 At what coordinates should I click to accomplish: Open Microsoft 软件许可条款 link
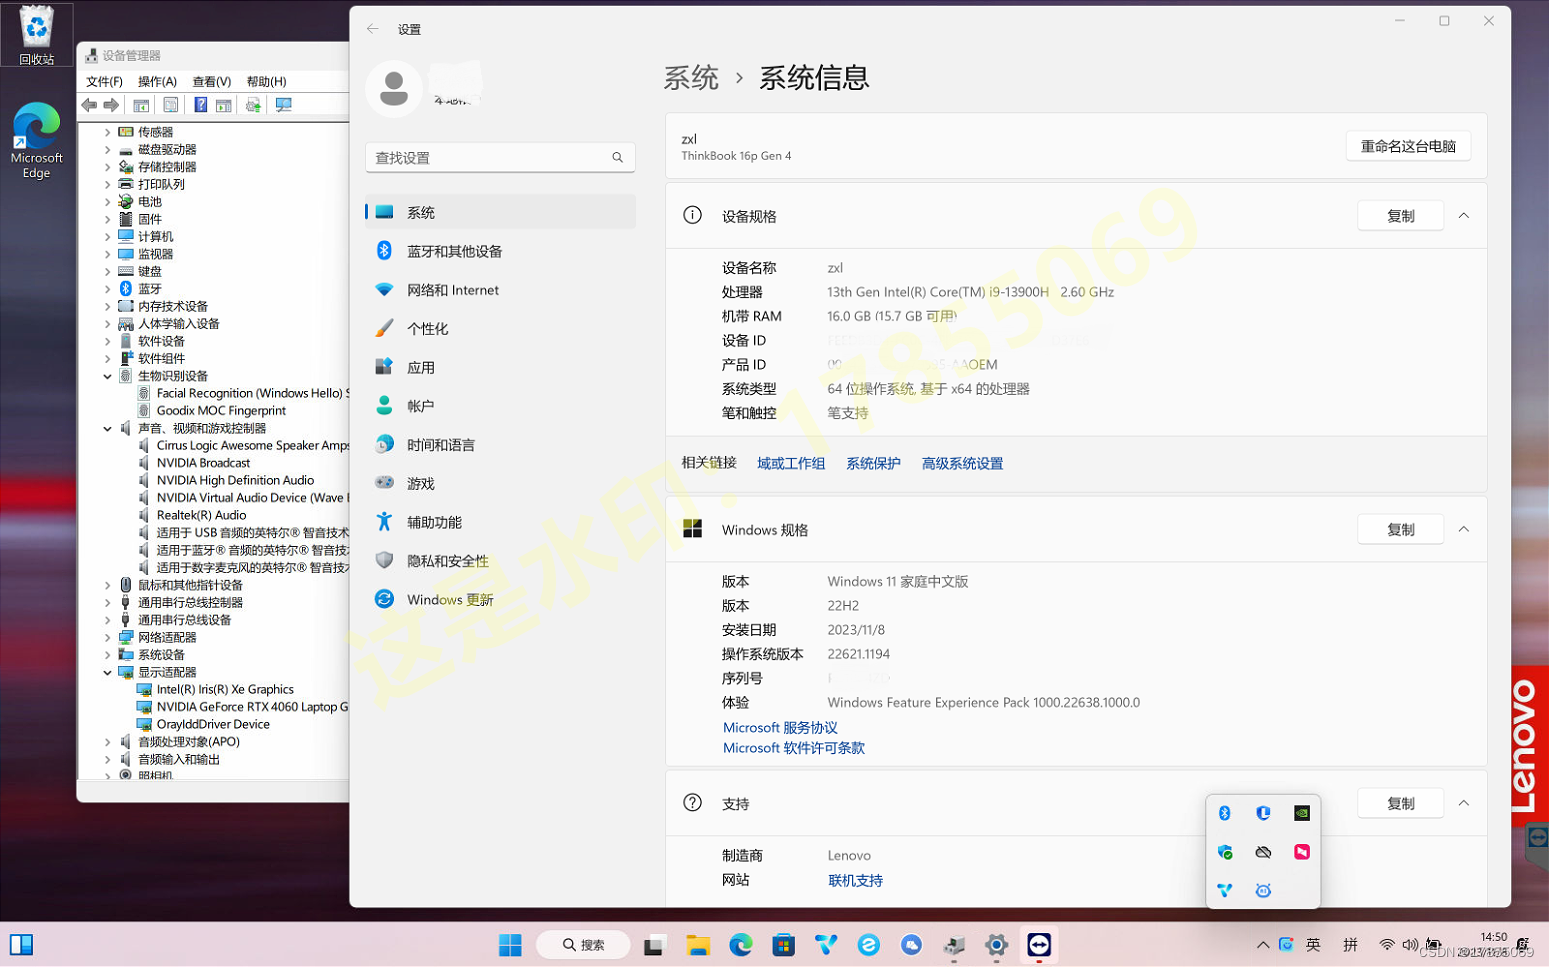click(794, 748)
